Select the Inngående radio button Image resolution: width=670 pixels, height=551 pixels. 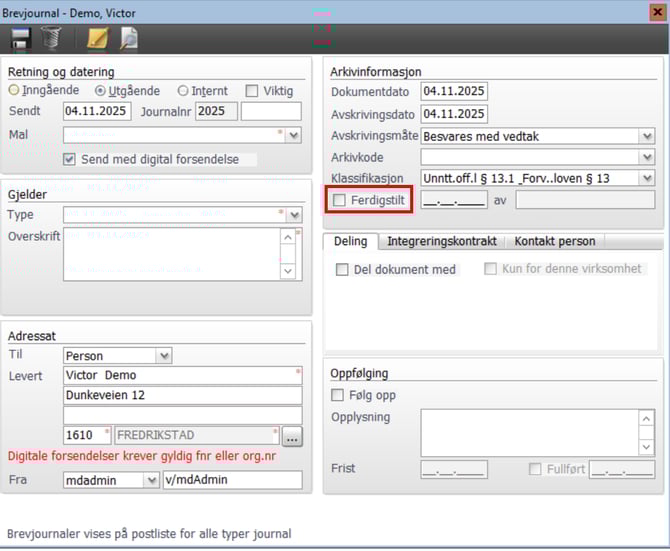tap(14, 91)
